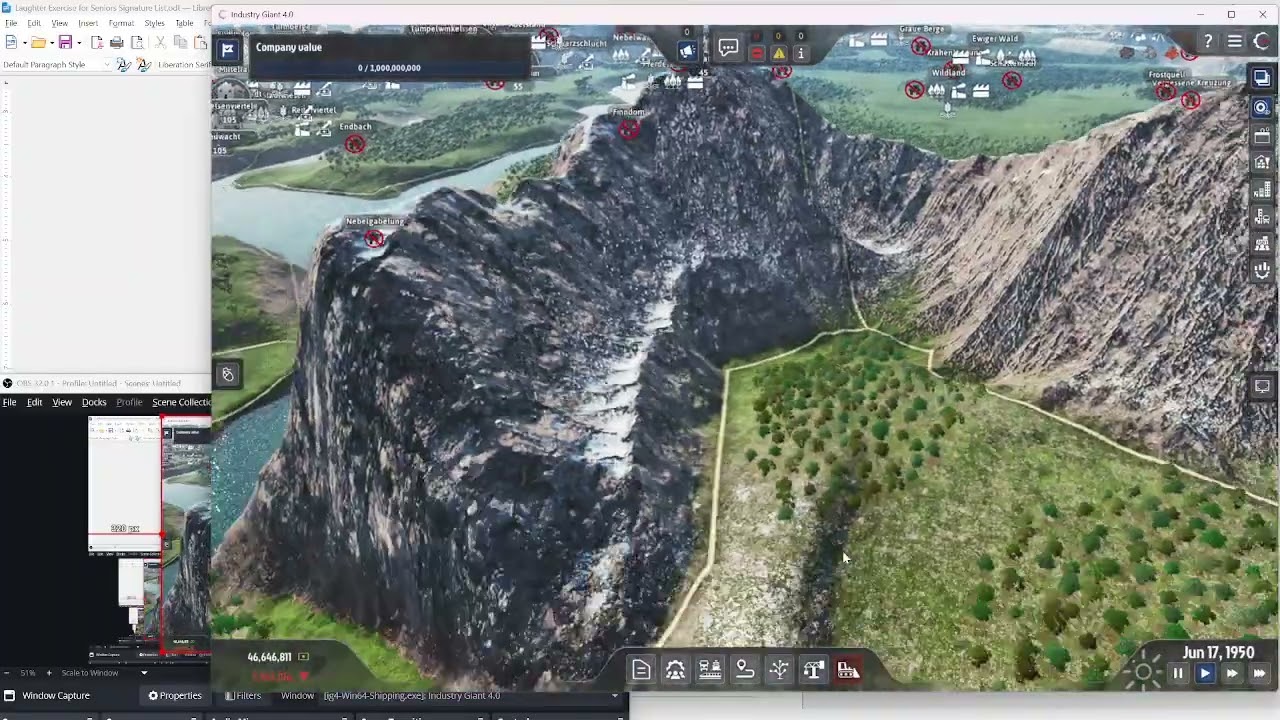Click Copy icon in LibreOffice toolbar

coord(181,42)
